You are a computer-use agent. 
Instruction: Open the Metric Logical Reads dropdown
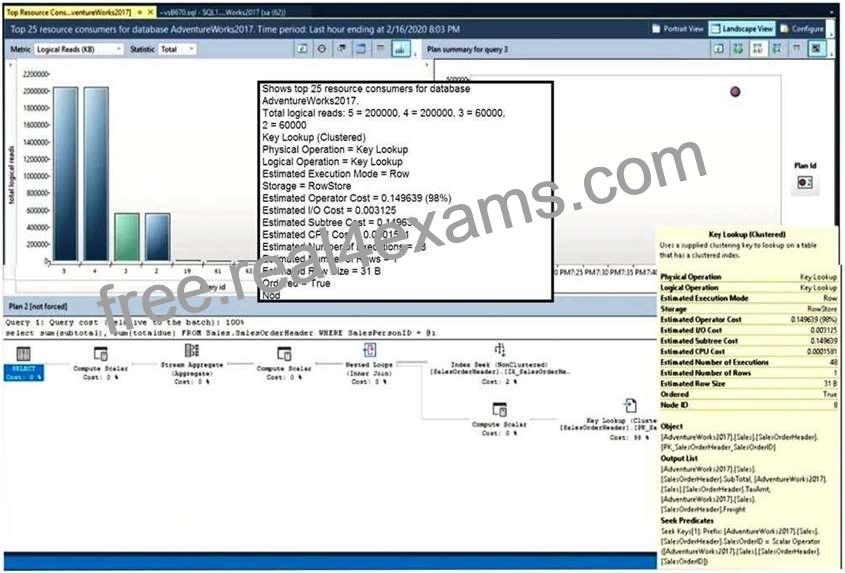point(79,49)
